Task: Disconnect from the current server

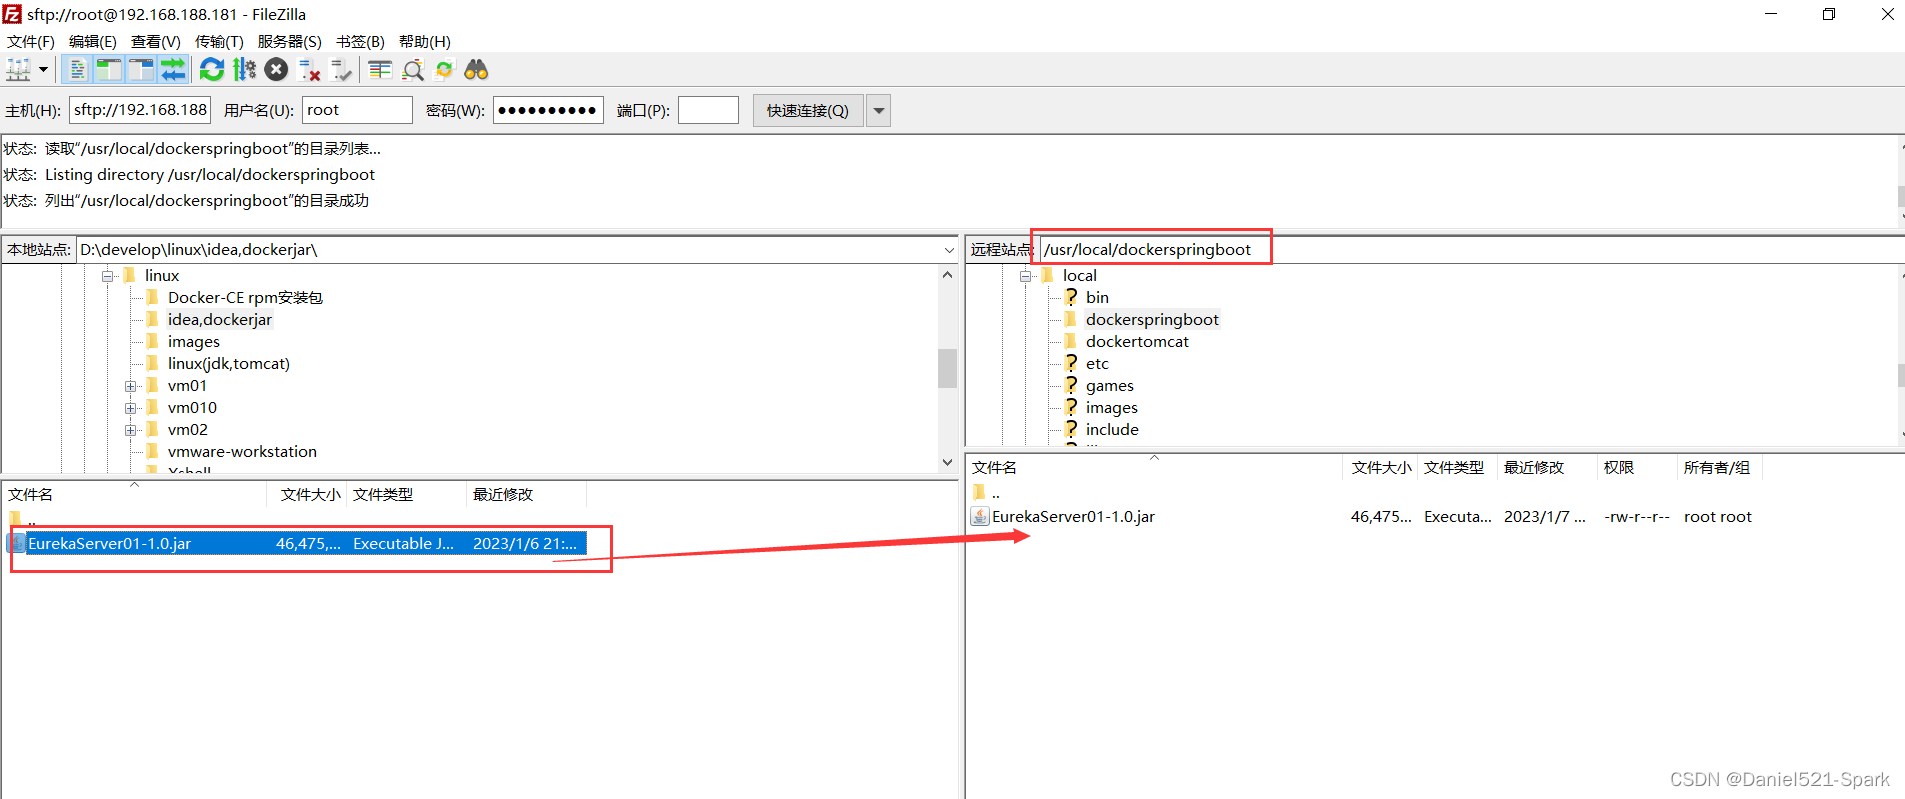Action: coord(310,70)
